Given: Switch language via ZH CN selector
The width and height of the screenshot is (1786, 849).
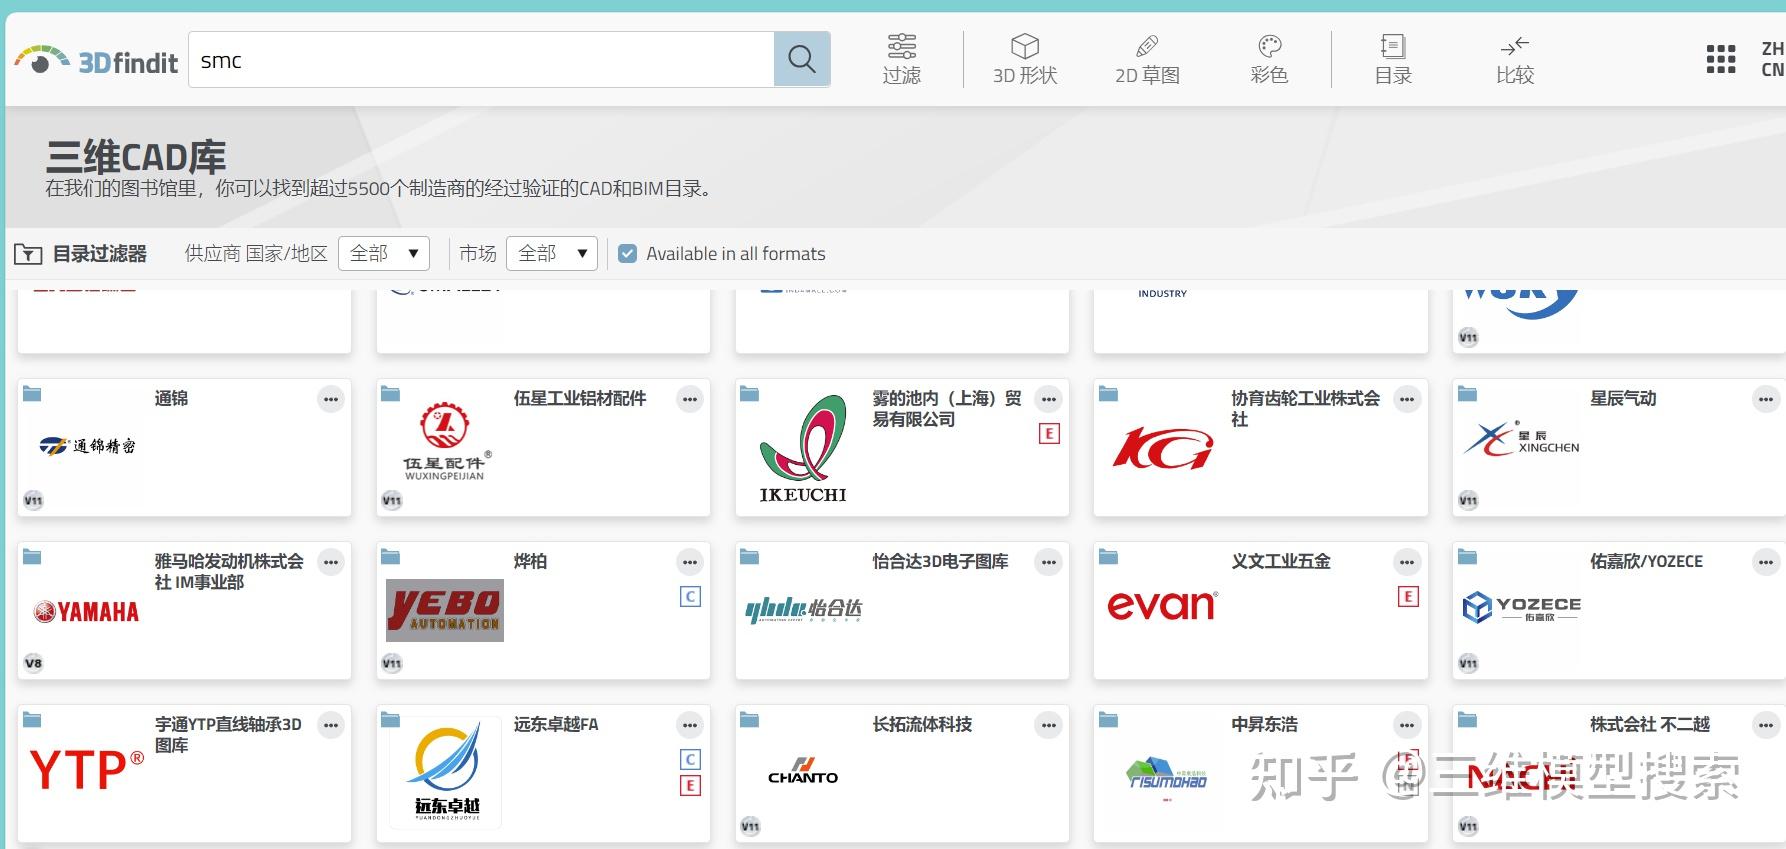Looking at the screenshot, I should 1772,59.
